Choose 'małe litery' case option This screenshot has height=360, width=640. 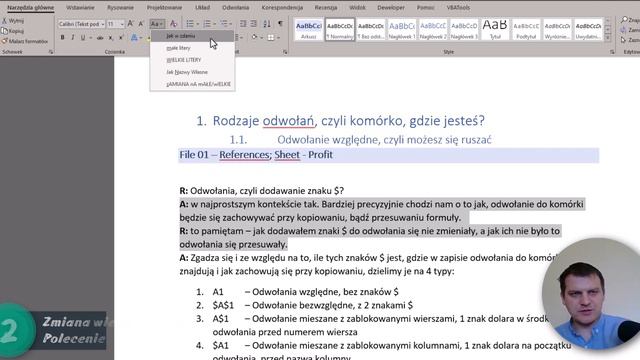pos(192,48)
